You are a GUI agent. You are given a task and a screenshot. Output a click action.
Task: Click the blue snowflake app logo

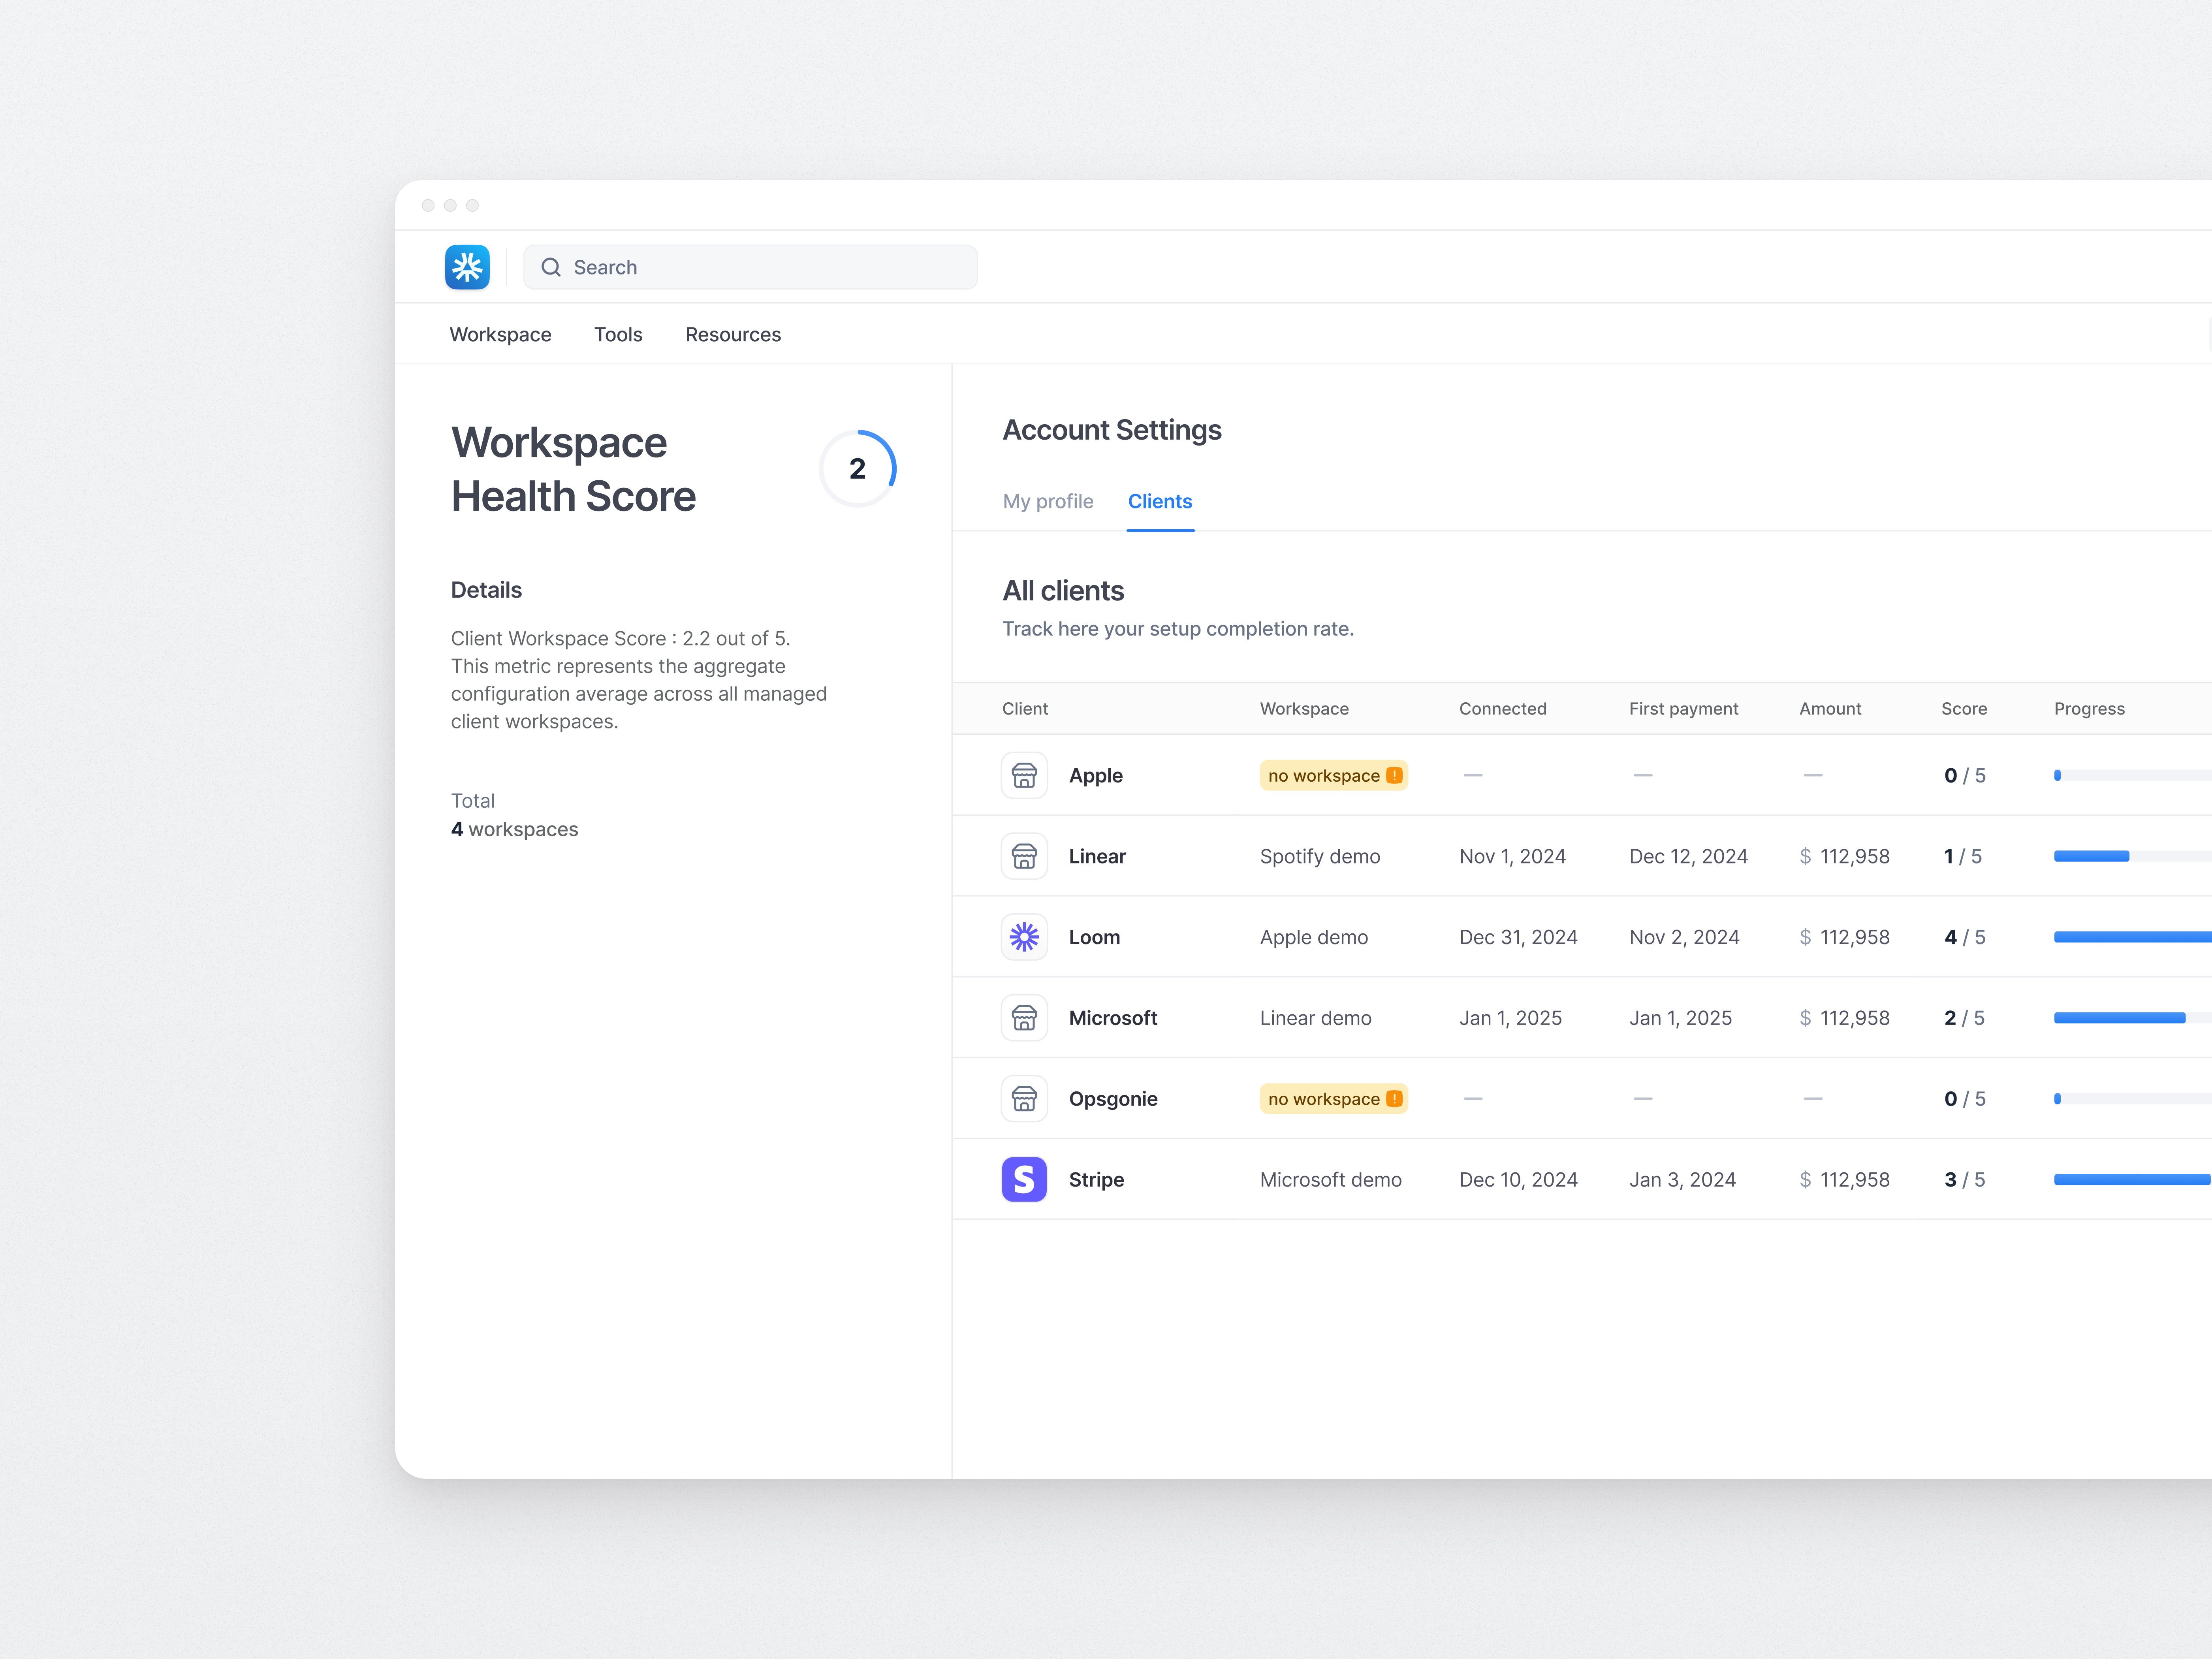[467, 267]
